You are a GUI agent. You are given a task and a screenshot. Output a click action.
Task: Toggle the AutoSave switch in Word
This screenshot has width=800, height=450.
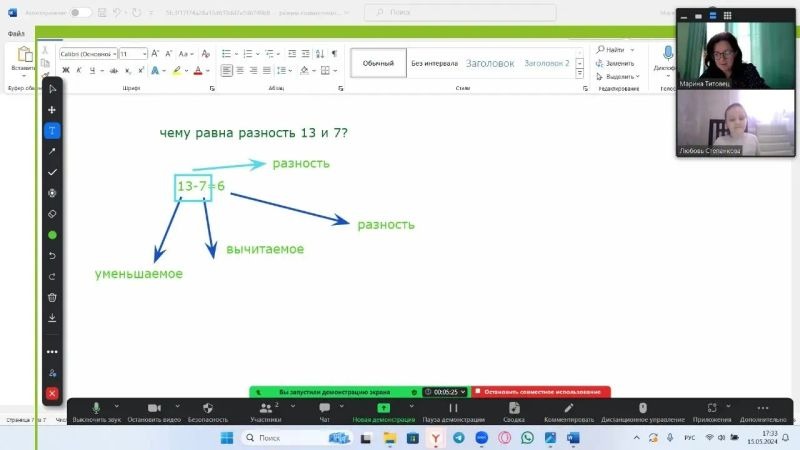tap(80, 12)
